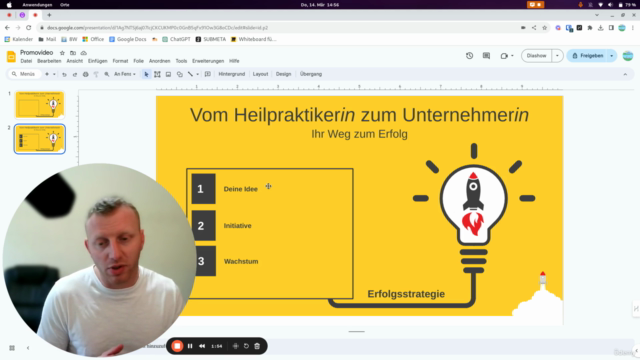
Task: Bookmark this page with star icon
Action: pos(544,28)
